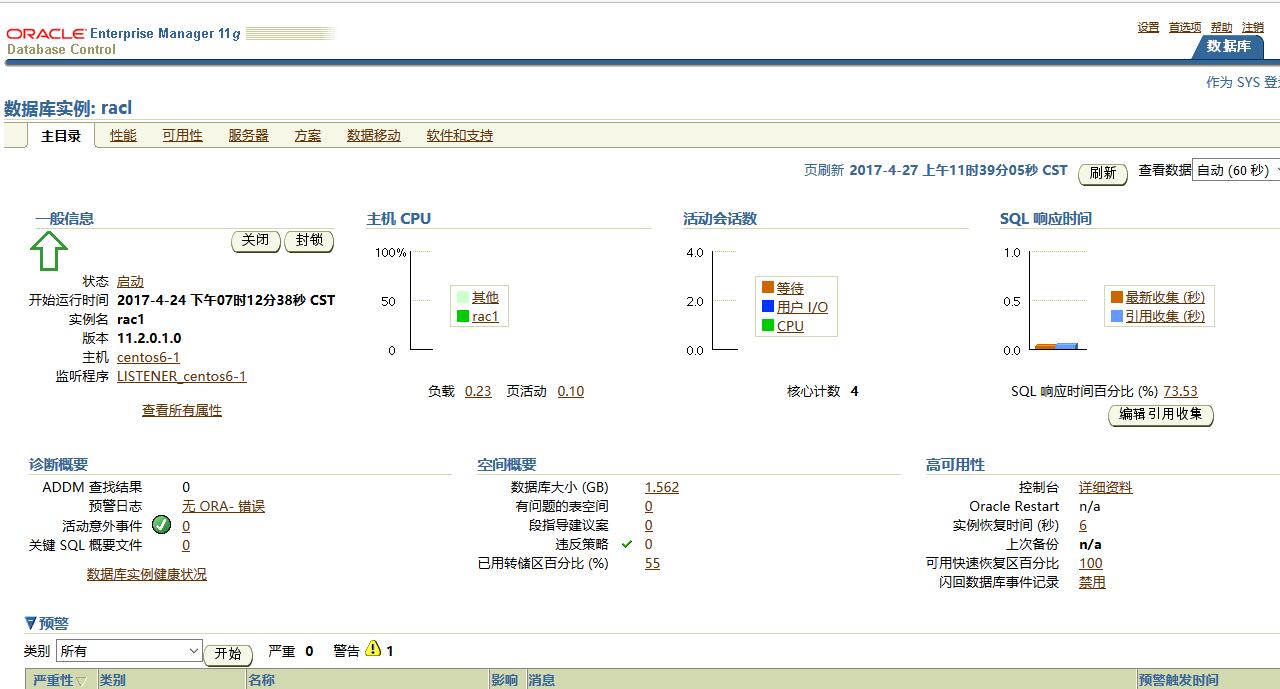This screenshot has height=689, width=1280.
Task: Go to the 数据移动 tab
Action: 374,135
